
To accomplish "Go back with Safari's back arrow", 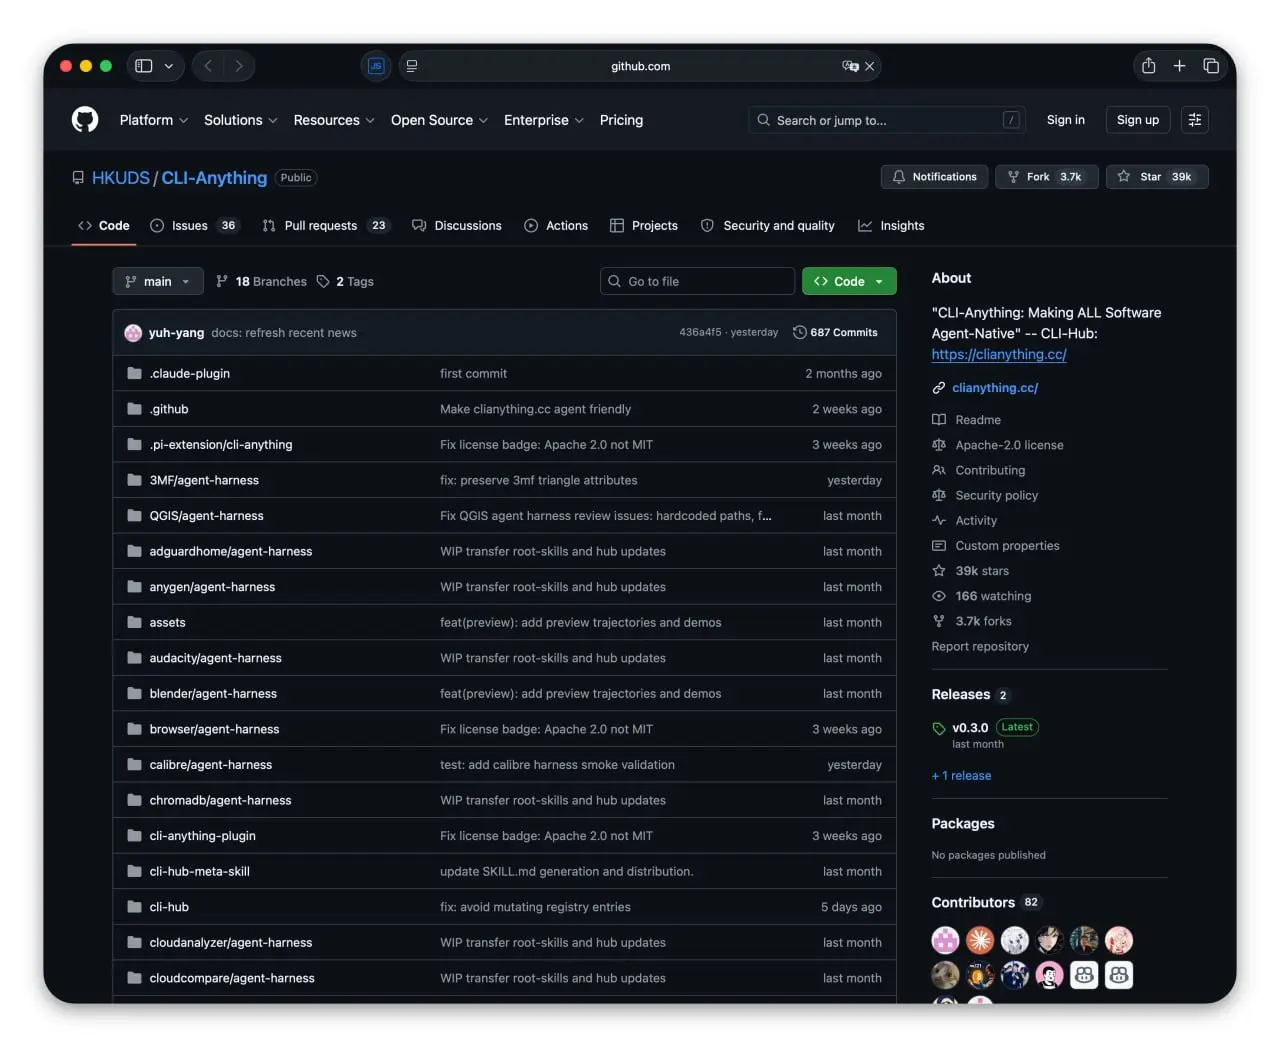I will pos(208,66).
